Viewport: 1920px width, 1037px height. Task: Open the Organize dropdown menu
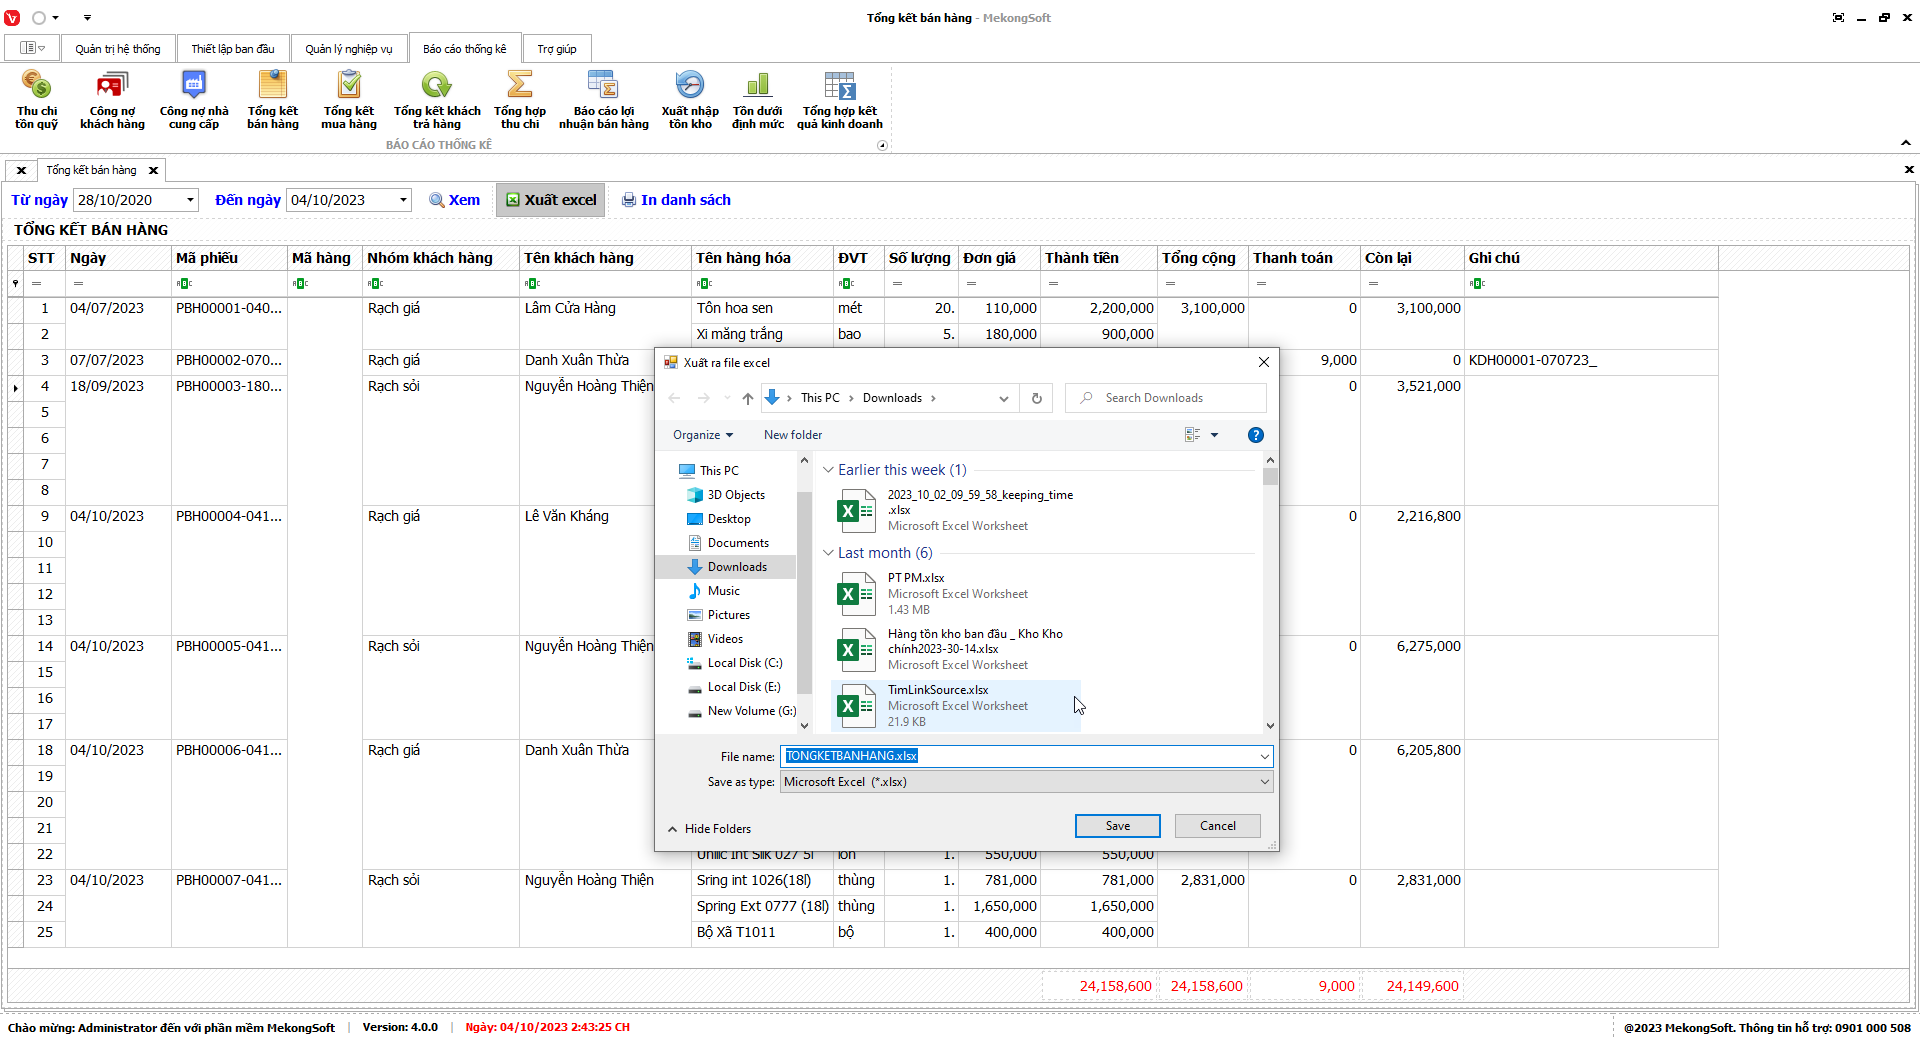(x=702, y=435)
